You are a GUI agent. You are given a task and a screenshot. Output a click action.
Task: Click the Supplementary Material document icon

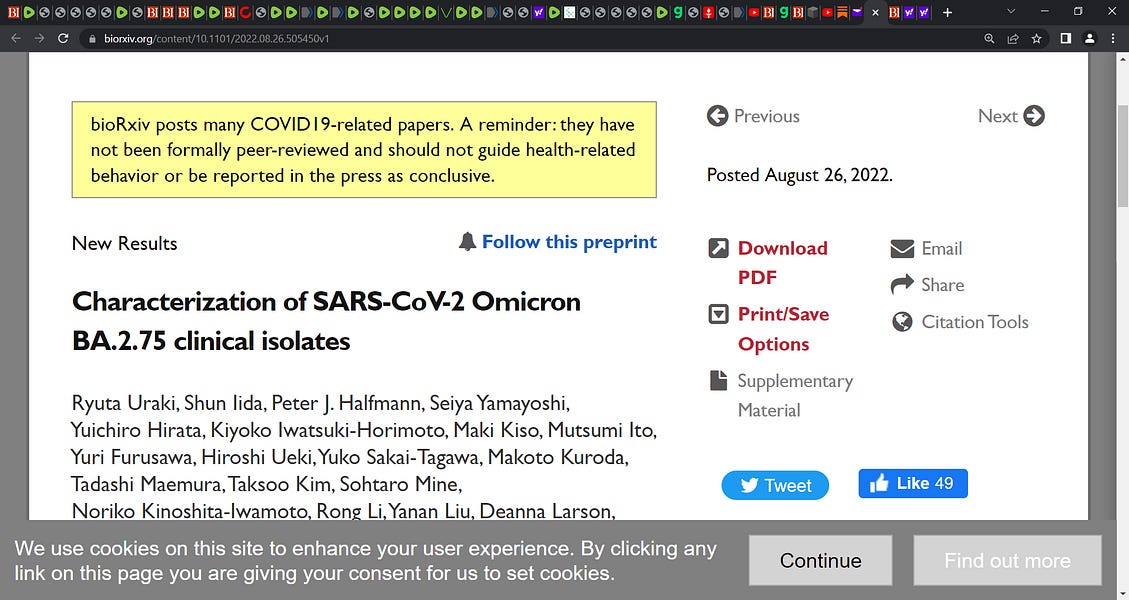(x=719, y=380)
